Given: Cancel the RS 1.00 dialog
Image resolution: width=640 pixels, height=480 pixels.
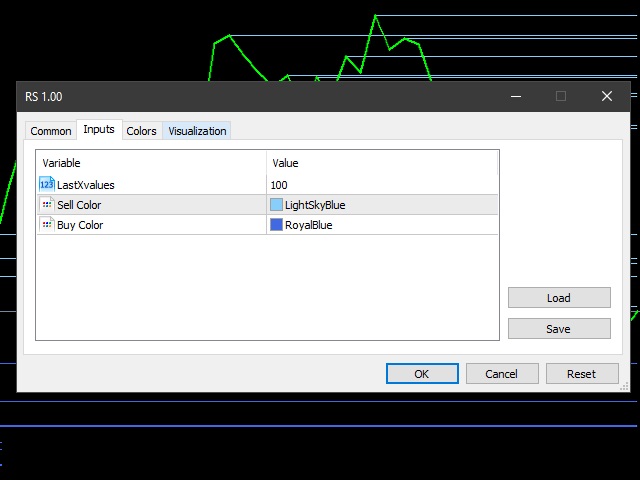Looking at the screenshot, I should point(502,373).
